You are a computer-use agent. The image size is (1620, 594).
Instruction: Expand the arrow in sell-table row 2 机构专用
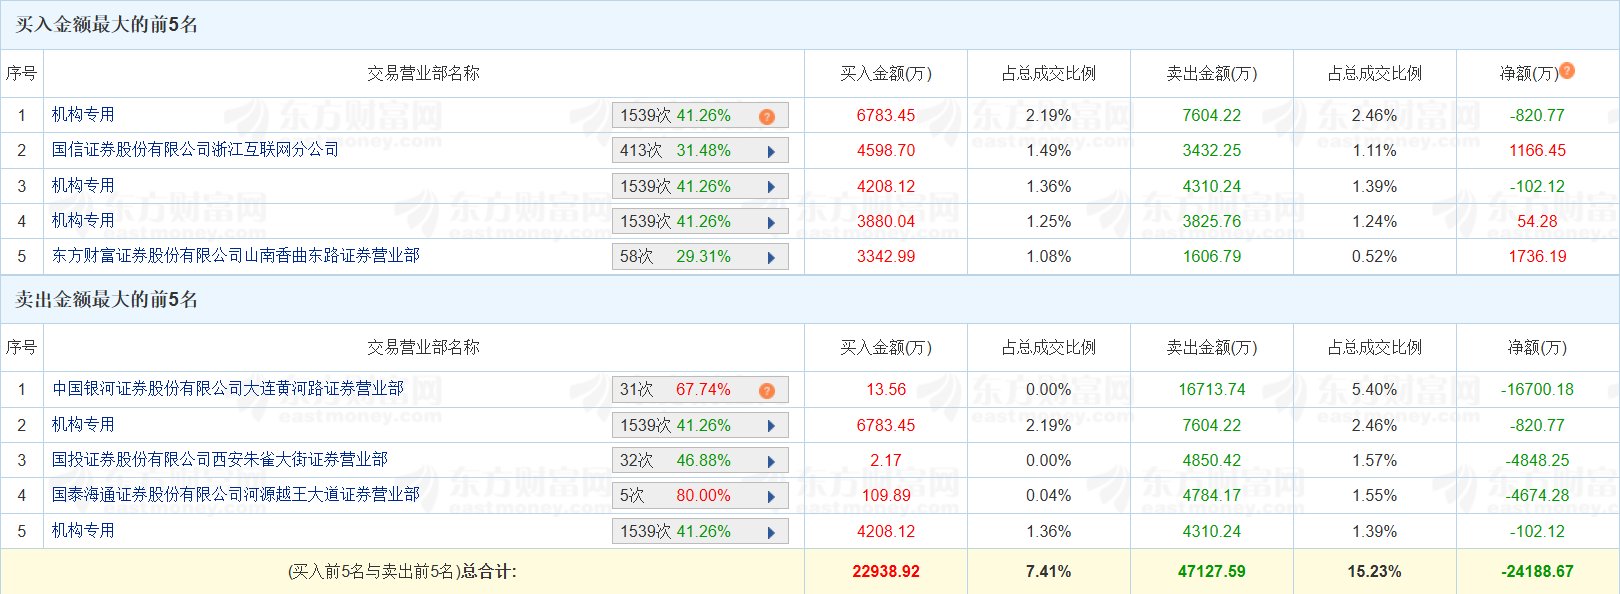click(771, 426)
